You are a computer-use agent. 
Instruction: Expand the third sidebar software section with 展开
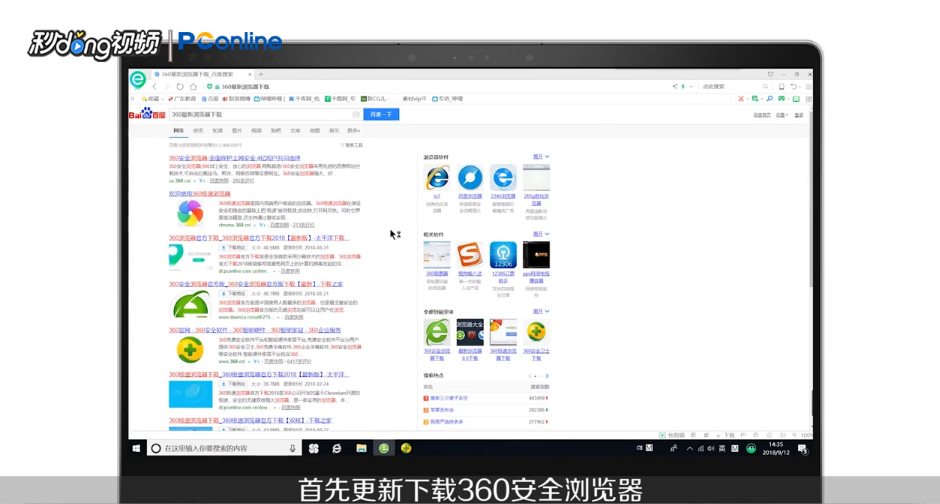[x=541, y=311]
